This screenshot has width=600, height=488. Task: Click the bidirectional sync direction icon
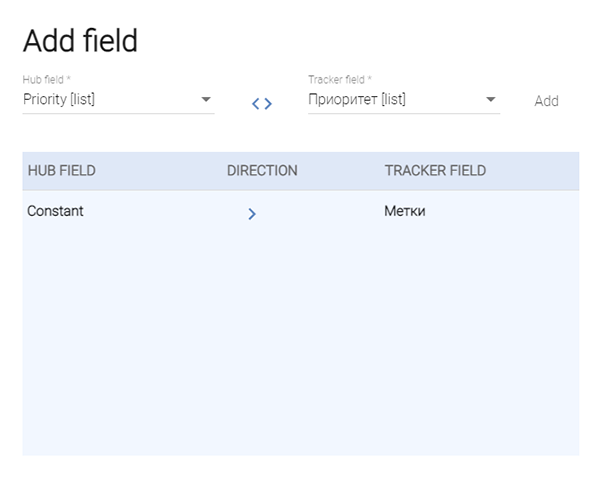point(262,103)
